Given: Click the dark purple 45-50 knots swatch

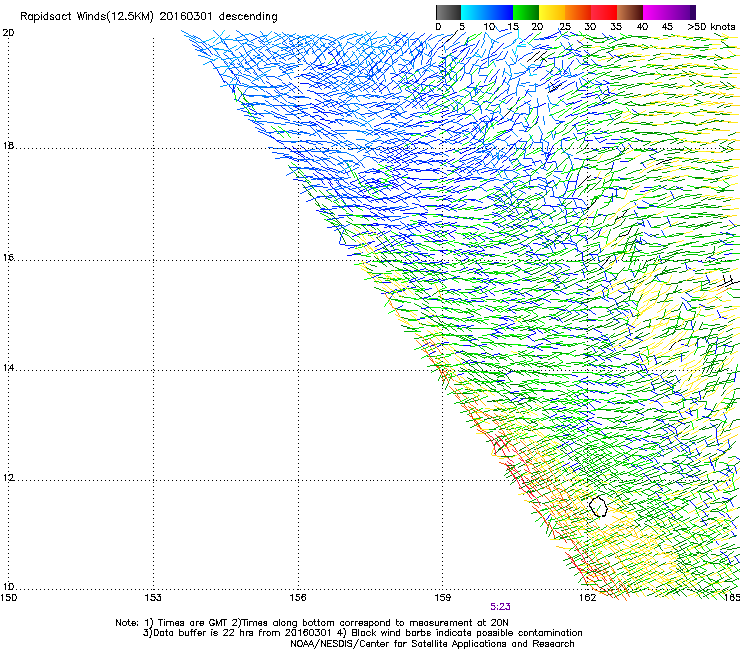Looking at the screenshot, I should coord(682,12).
